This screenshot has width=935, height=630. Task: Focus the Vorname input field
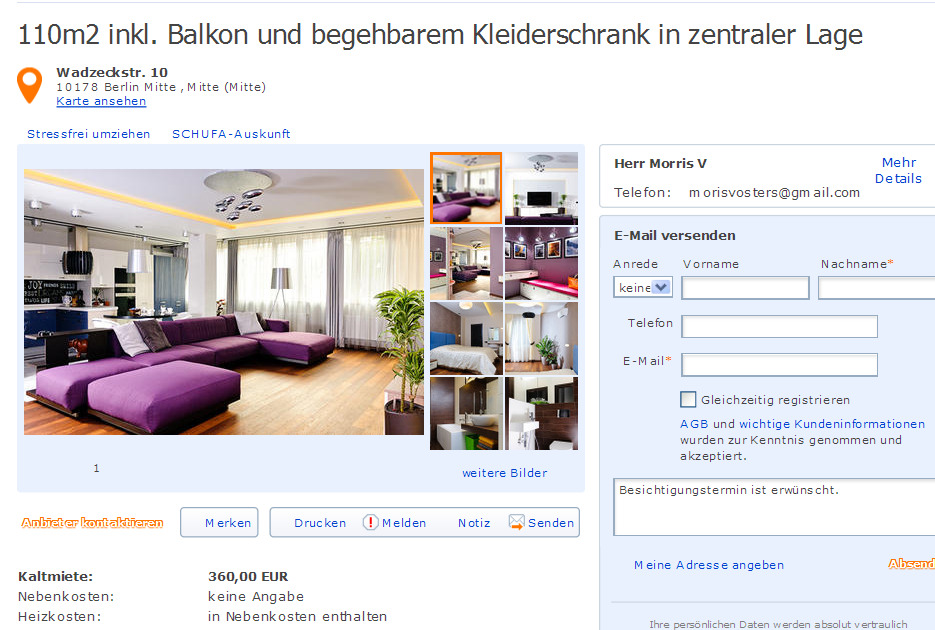745,288
